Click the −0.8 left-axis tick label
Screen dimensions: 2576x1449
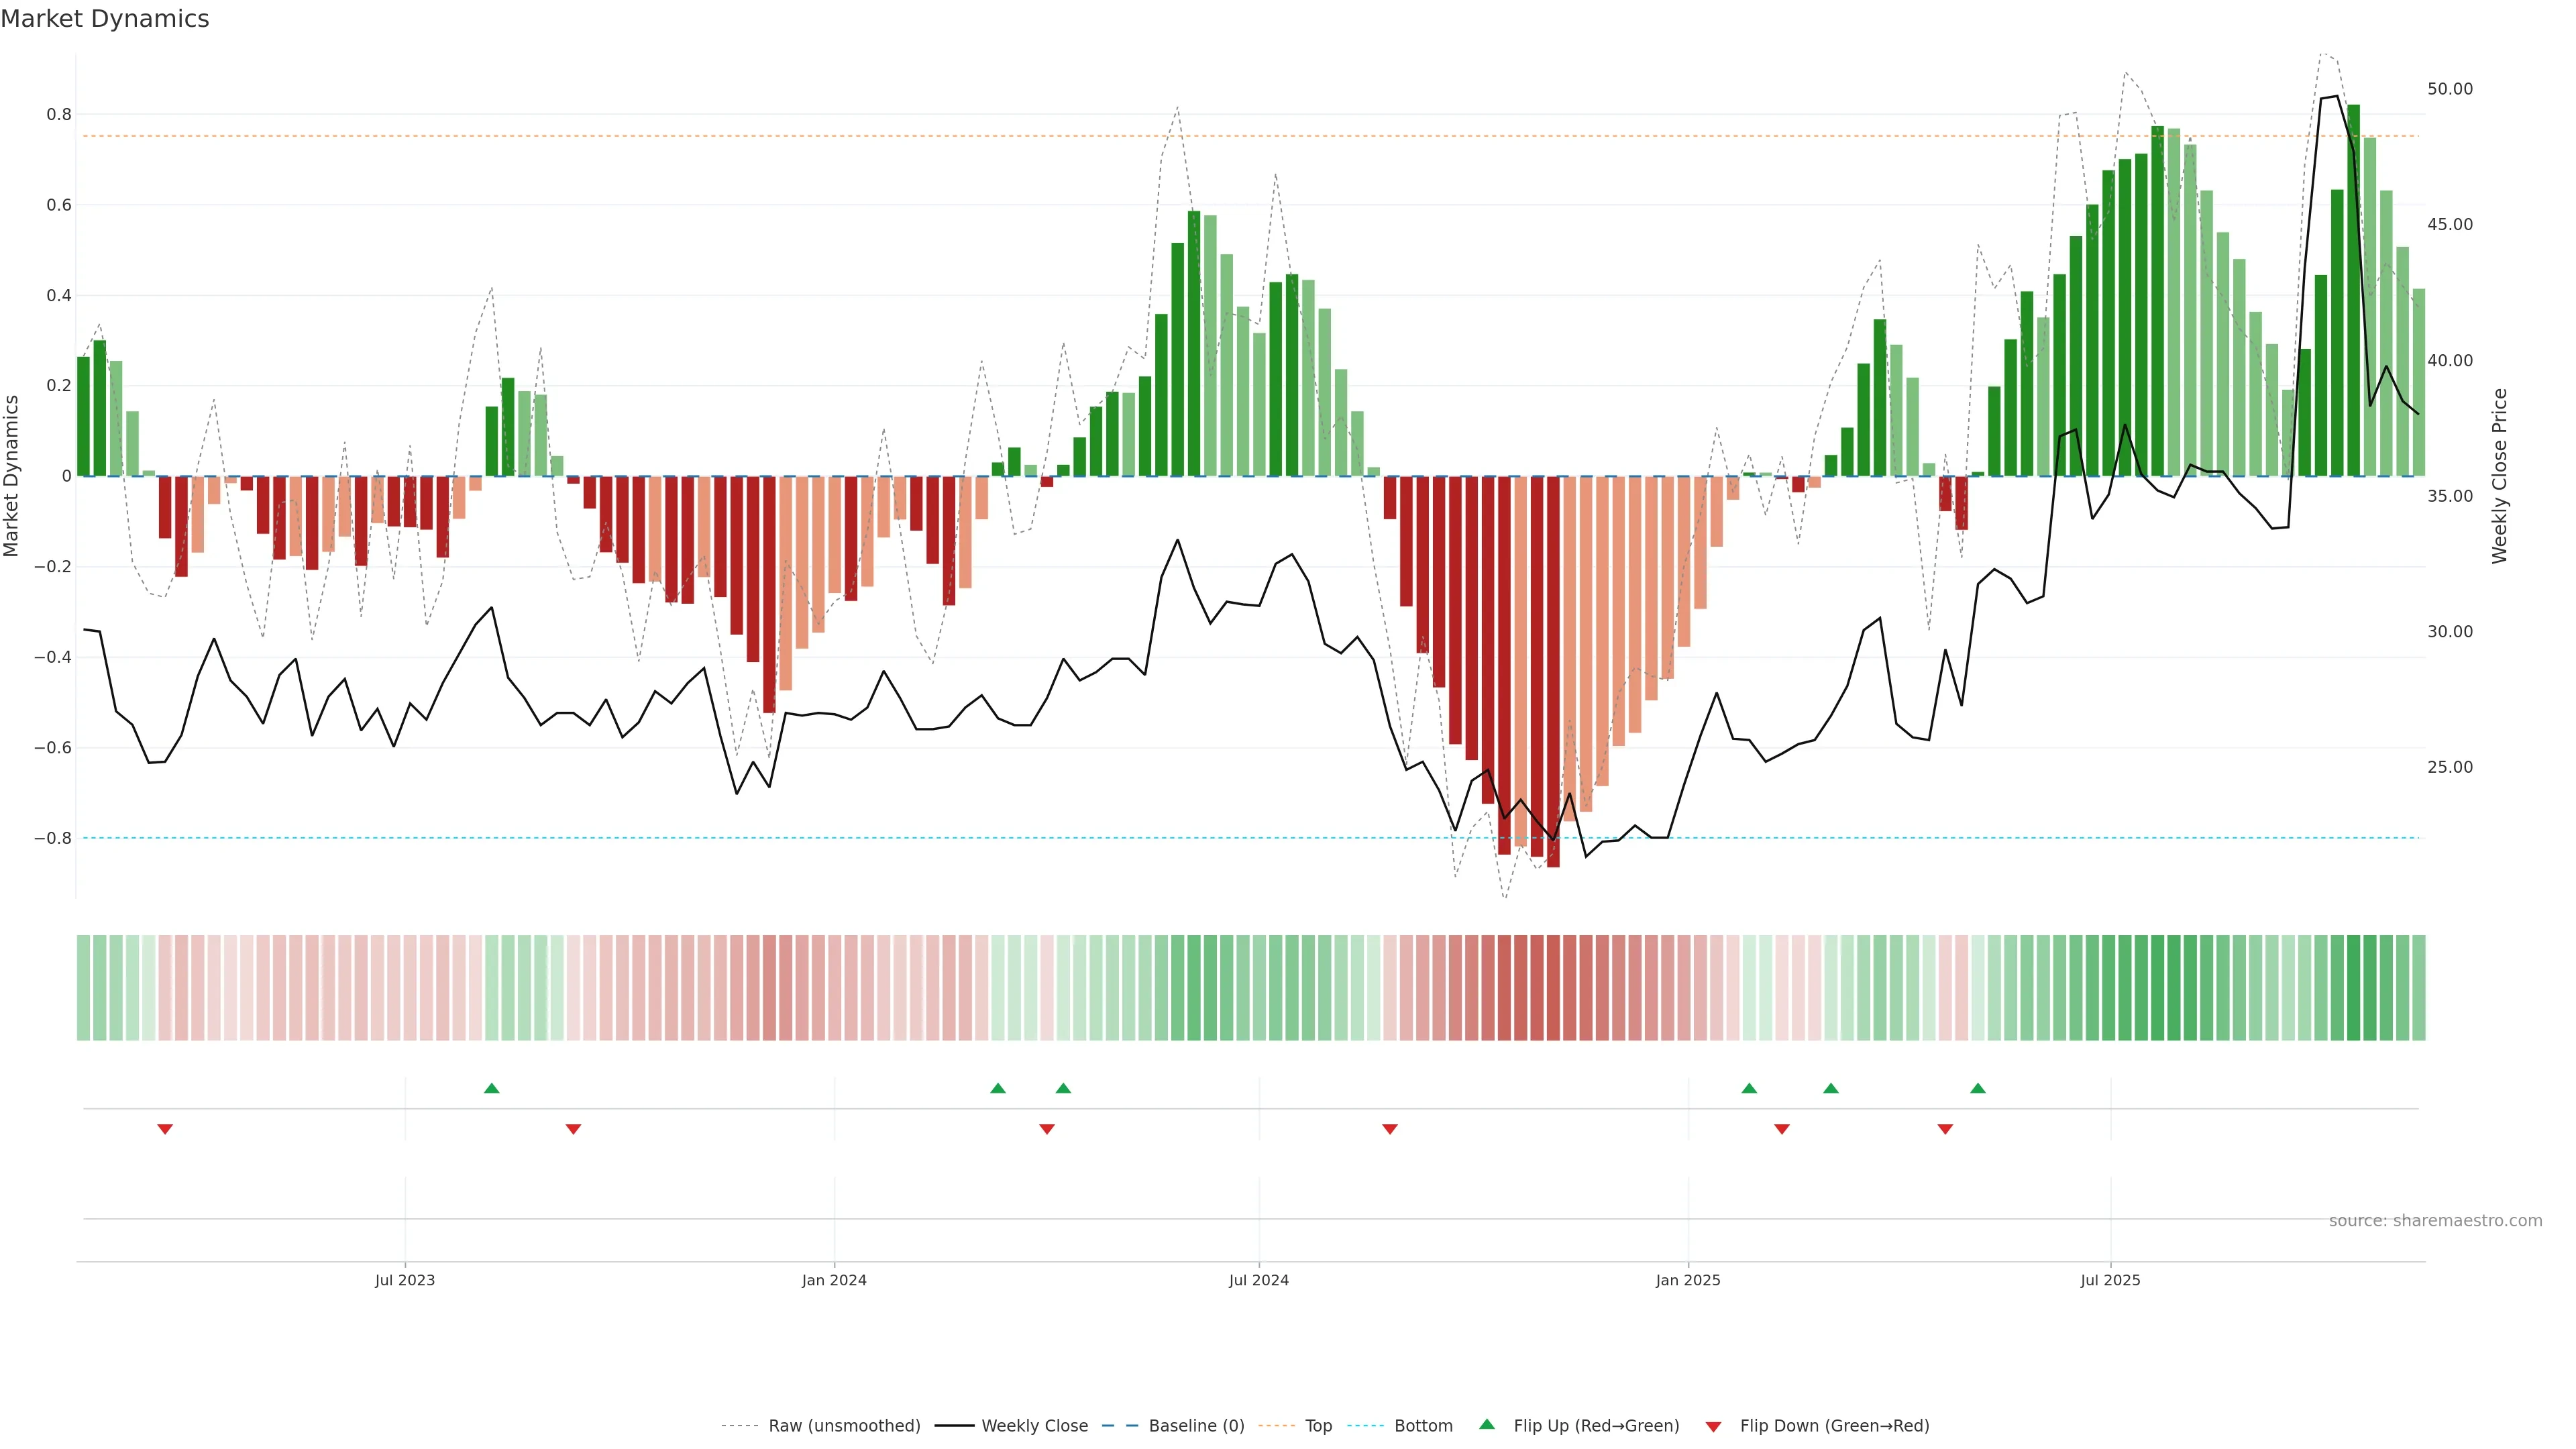pos(52,838)
